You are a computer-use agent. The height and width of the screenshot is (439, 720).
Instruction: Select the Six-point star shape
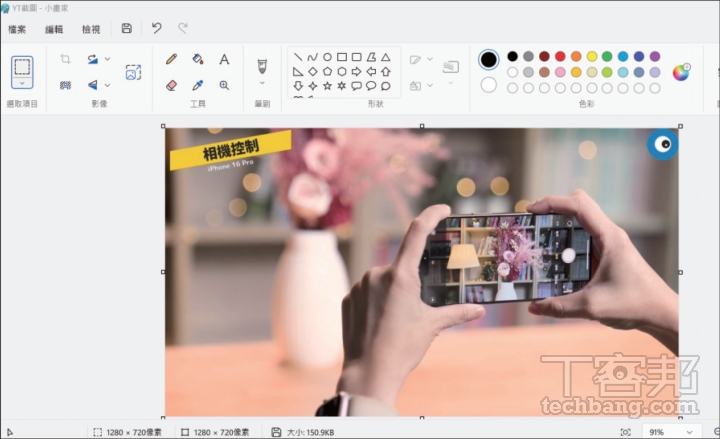click(342, 86)
